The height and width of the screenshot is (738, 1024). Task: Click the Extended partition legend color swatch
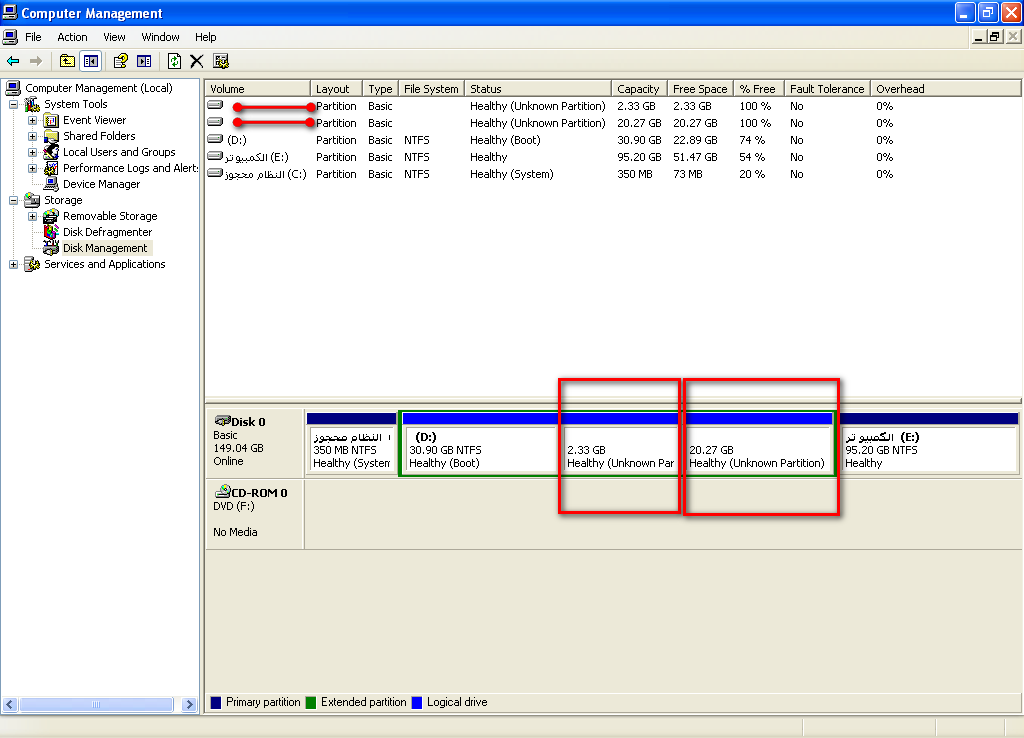tap(311, 703)
